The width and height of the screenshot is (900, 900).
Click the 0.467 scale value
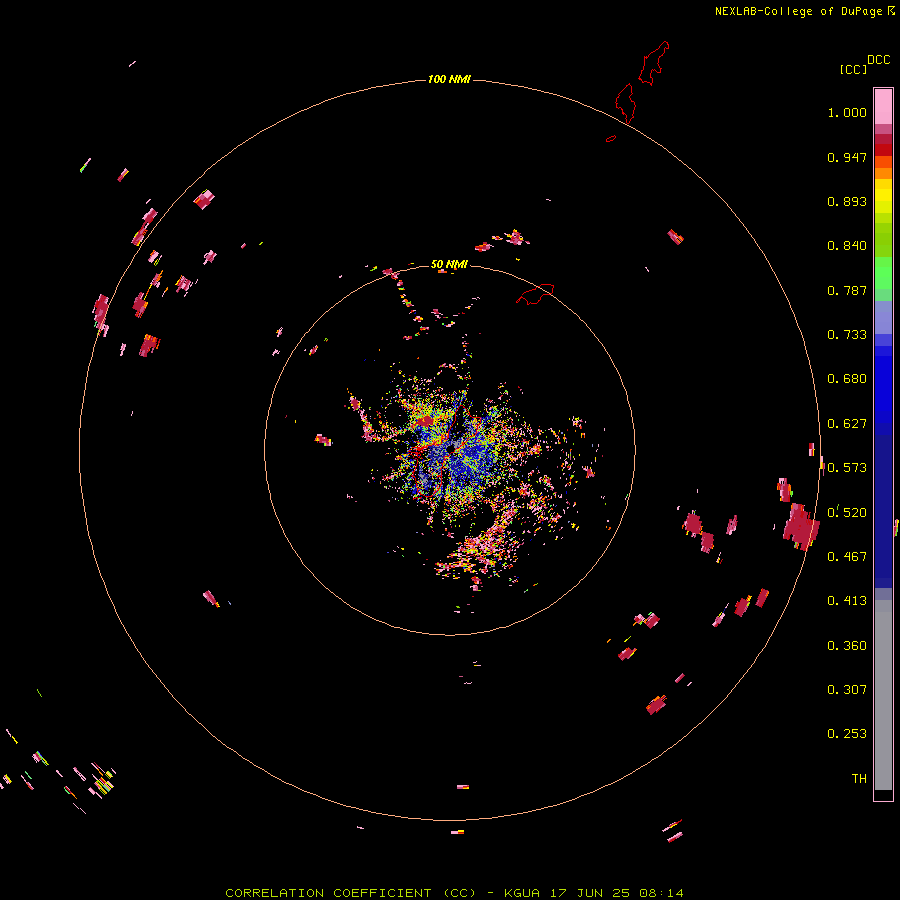tap(847, 557)
